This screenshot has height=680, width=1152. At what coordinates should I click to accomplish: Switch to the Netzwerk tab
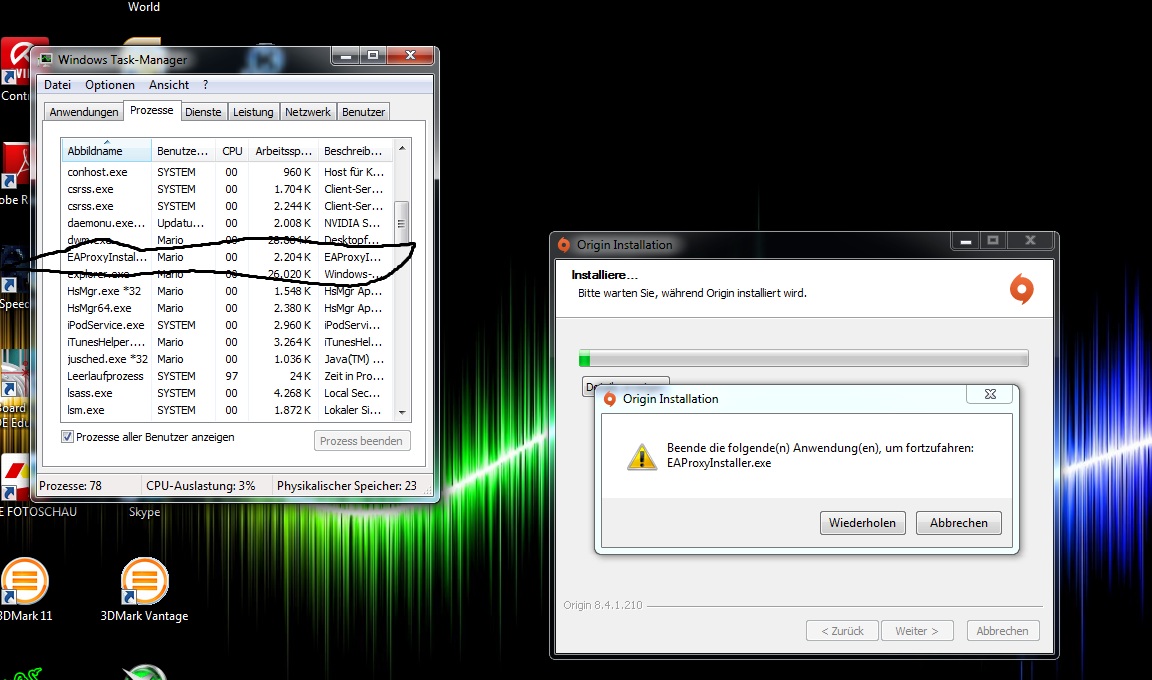308,112
